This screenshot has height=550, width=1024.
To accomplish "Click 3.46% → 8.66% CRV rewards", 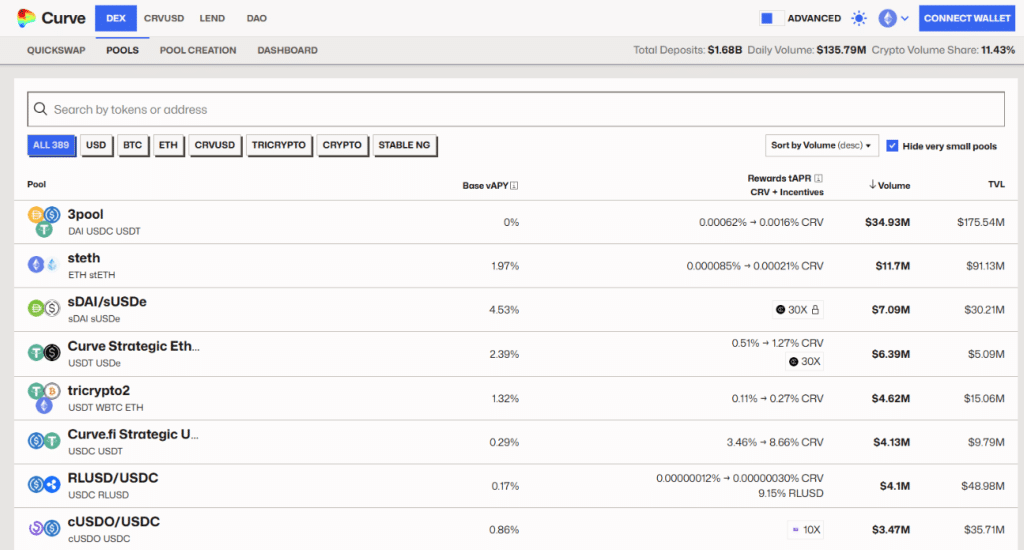I will click(x=775, y=442).
